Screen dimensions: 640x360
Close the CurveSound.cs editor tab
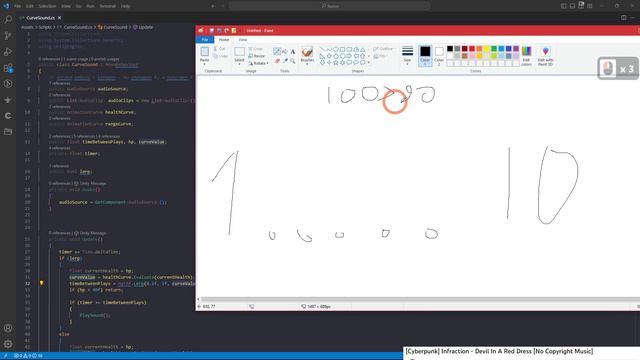click(x=59, y=18)
